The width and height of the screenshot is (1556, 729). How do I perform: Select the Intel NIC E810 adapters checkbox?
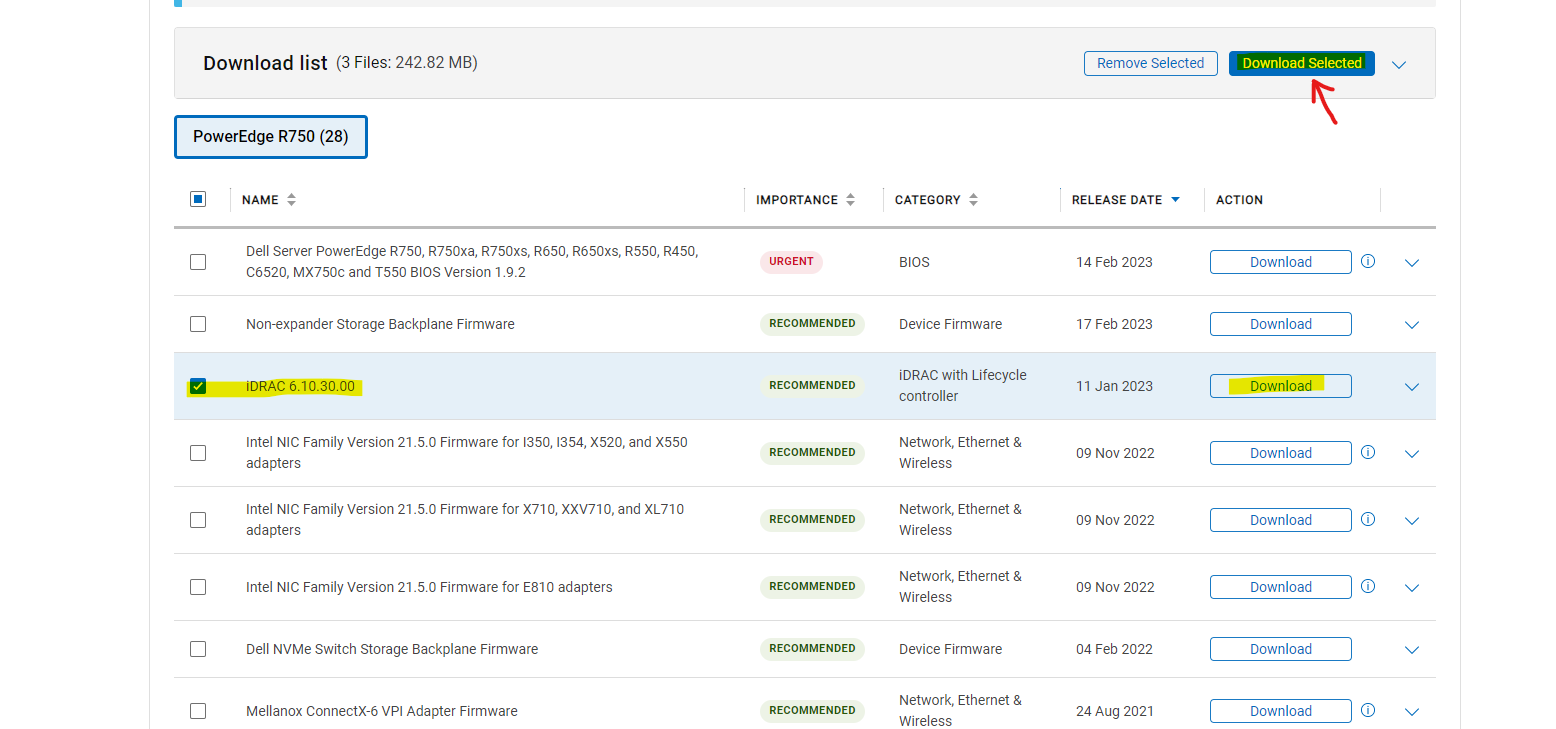(x=198, y=587)
